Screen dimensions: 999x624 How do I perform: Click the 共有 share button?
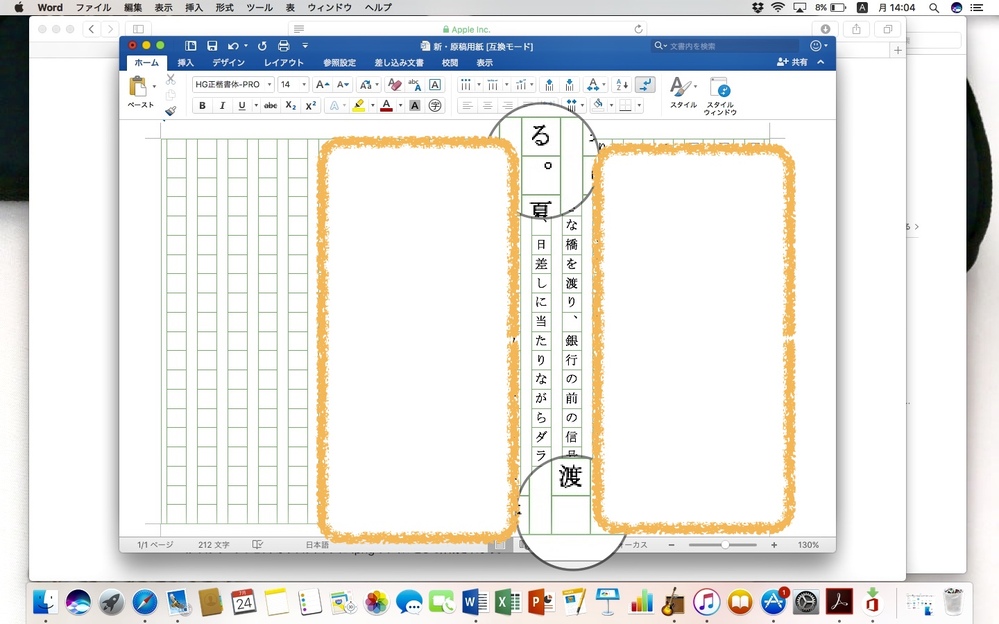coord(792,62)
